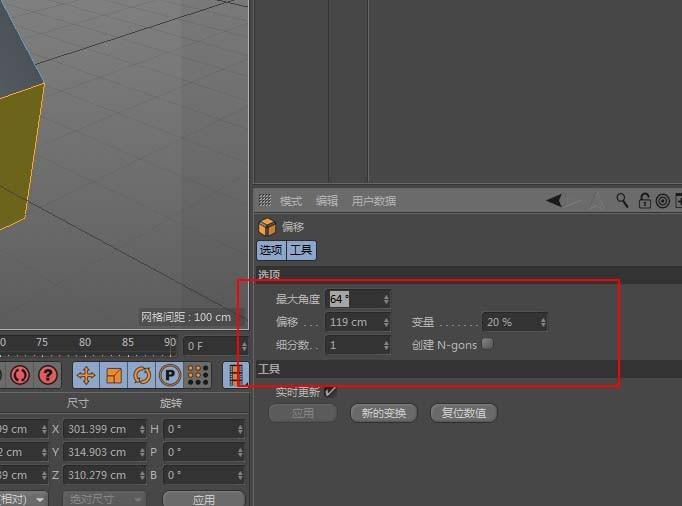Click stepper arrows on rotation B field

(x=240, y=475)
